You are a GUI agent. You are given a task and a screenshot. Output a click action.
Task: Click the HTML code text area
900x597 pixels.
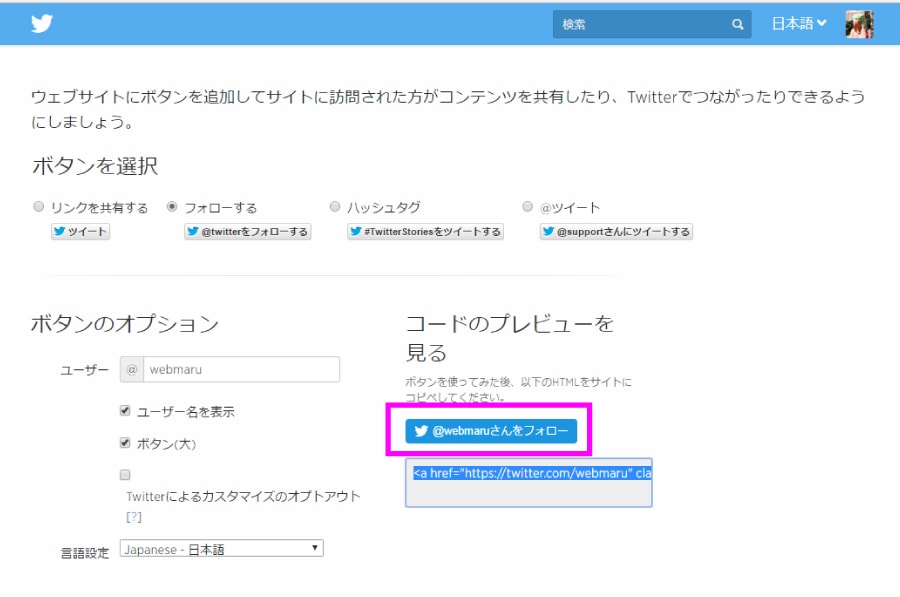tap(529, 483)
